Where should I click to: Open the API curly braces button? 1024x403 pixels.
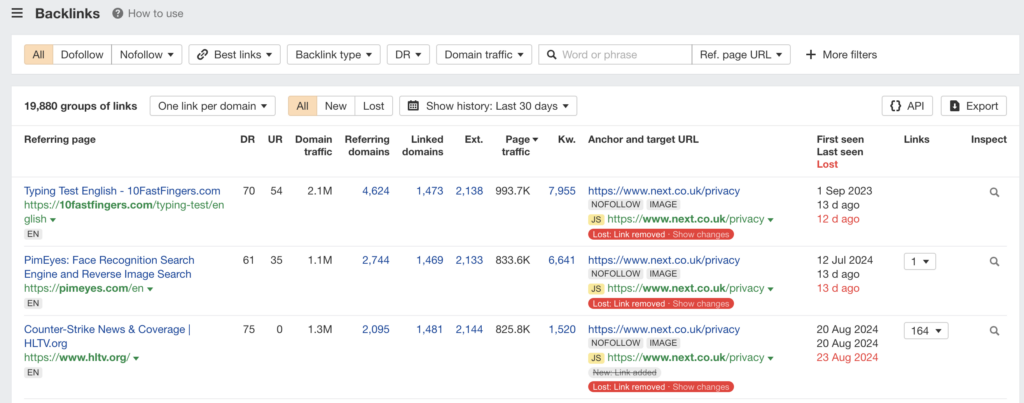pos(907,106)
